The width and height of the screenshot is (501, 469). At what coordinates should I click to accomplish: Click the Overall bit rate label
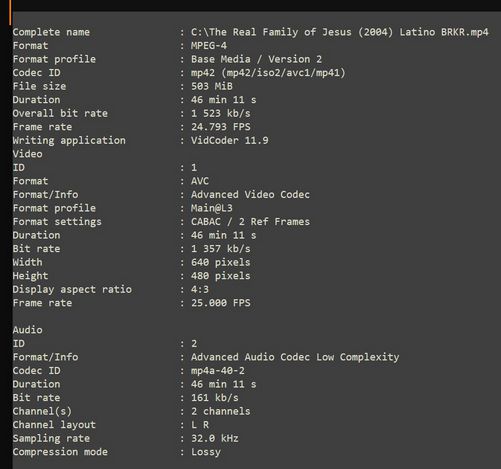tap(60, 113)
